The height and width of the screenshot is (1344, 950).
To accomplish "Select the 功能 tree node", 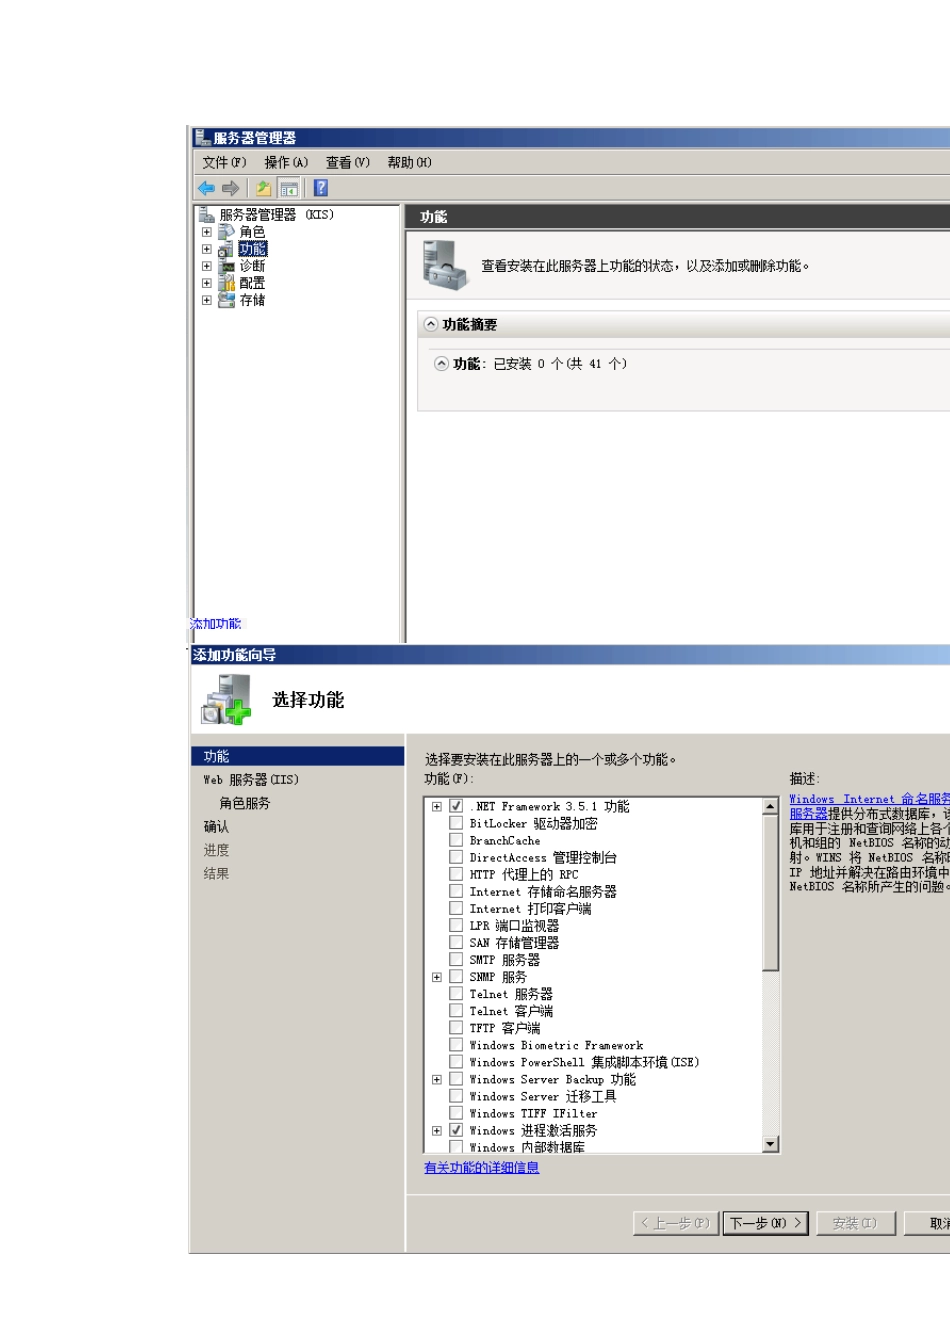I will [253, 249].
